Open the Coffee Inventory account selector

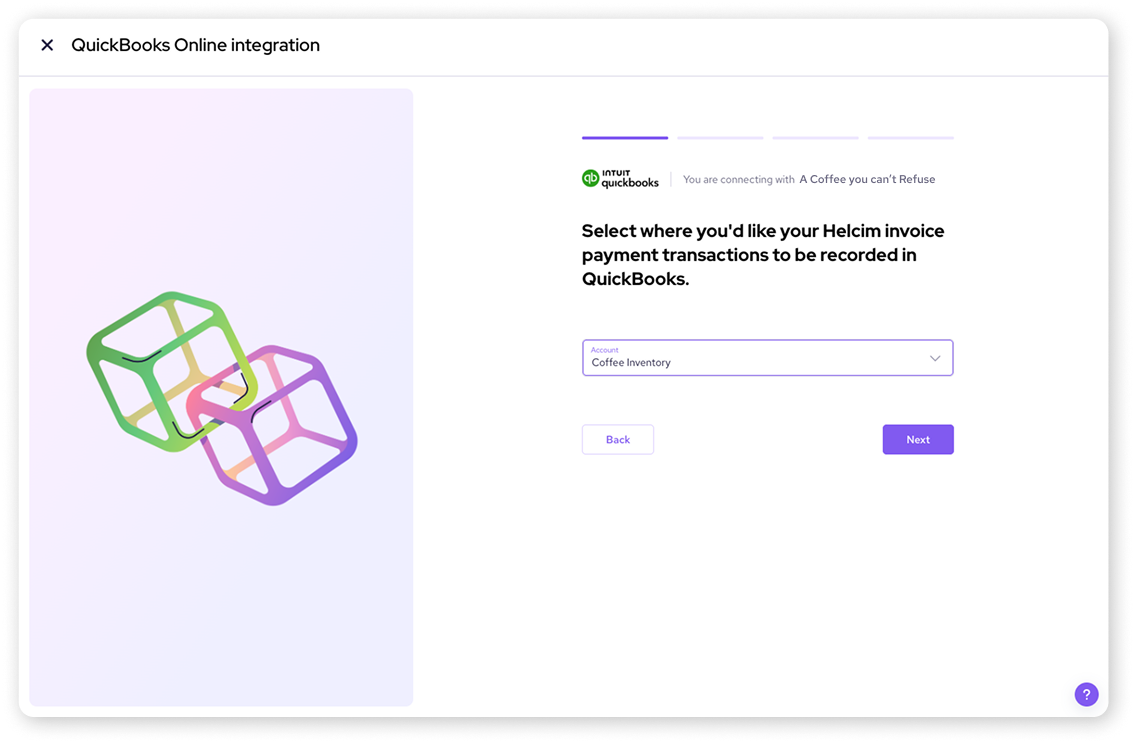pos(767,358)
